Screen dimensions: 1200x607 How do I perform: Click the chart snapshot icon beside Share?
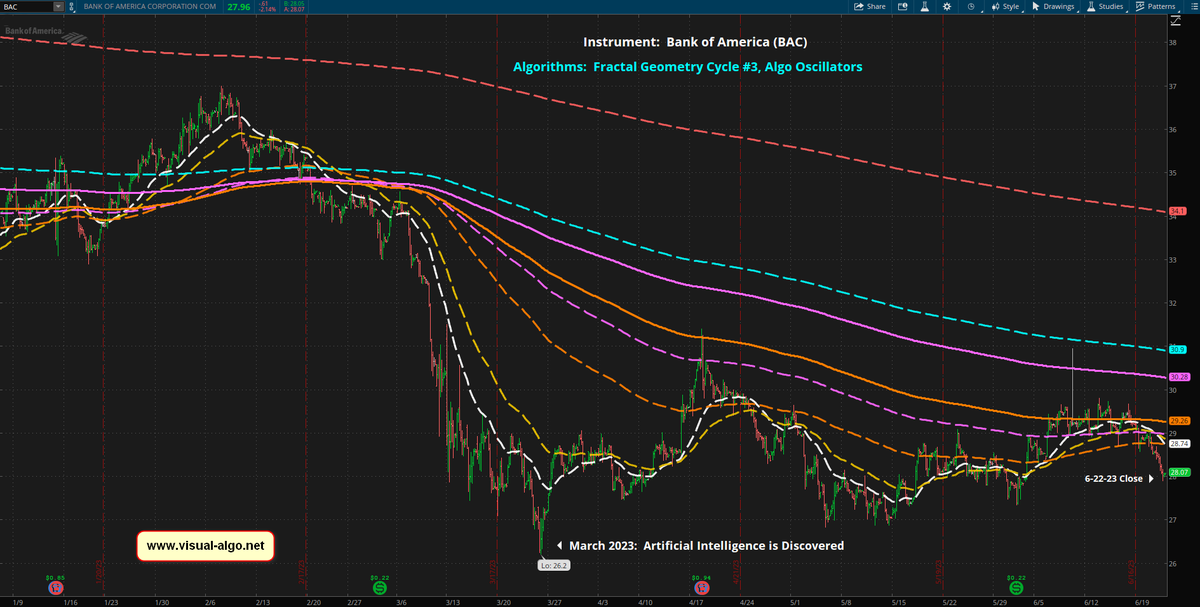pyautogui.click(x=902, y=6)
